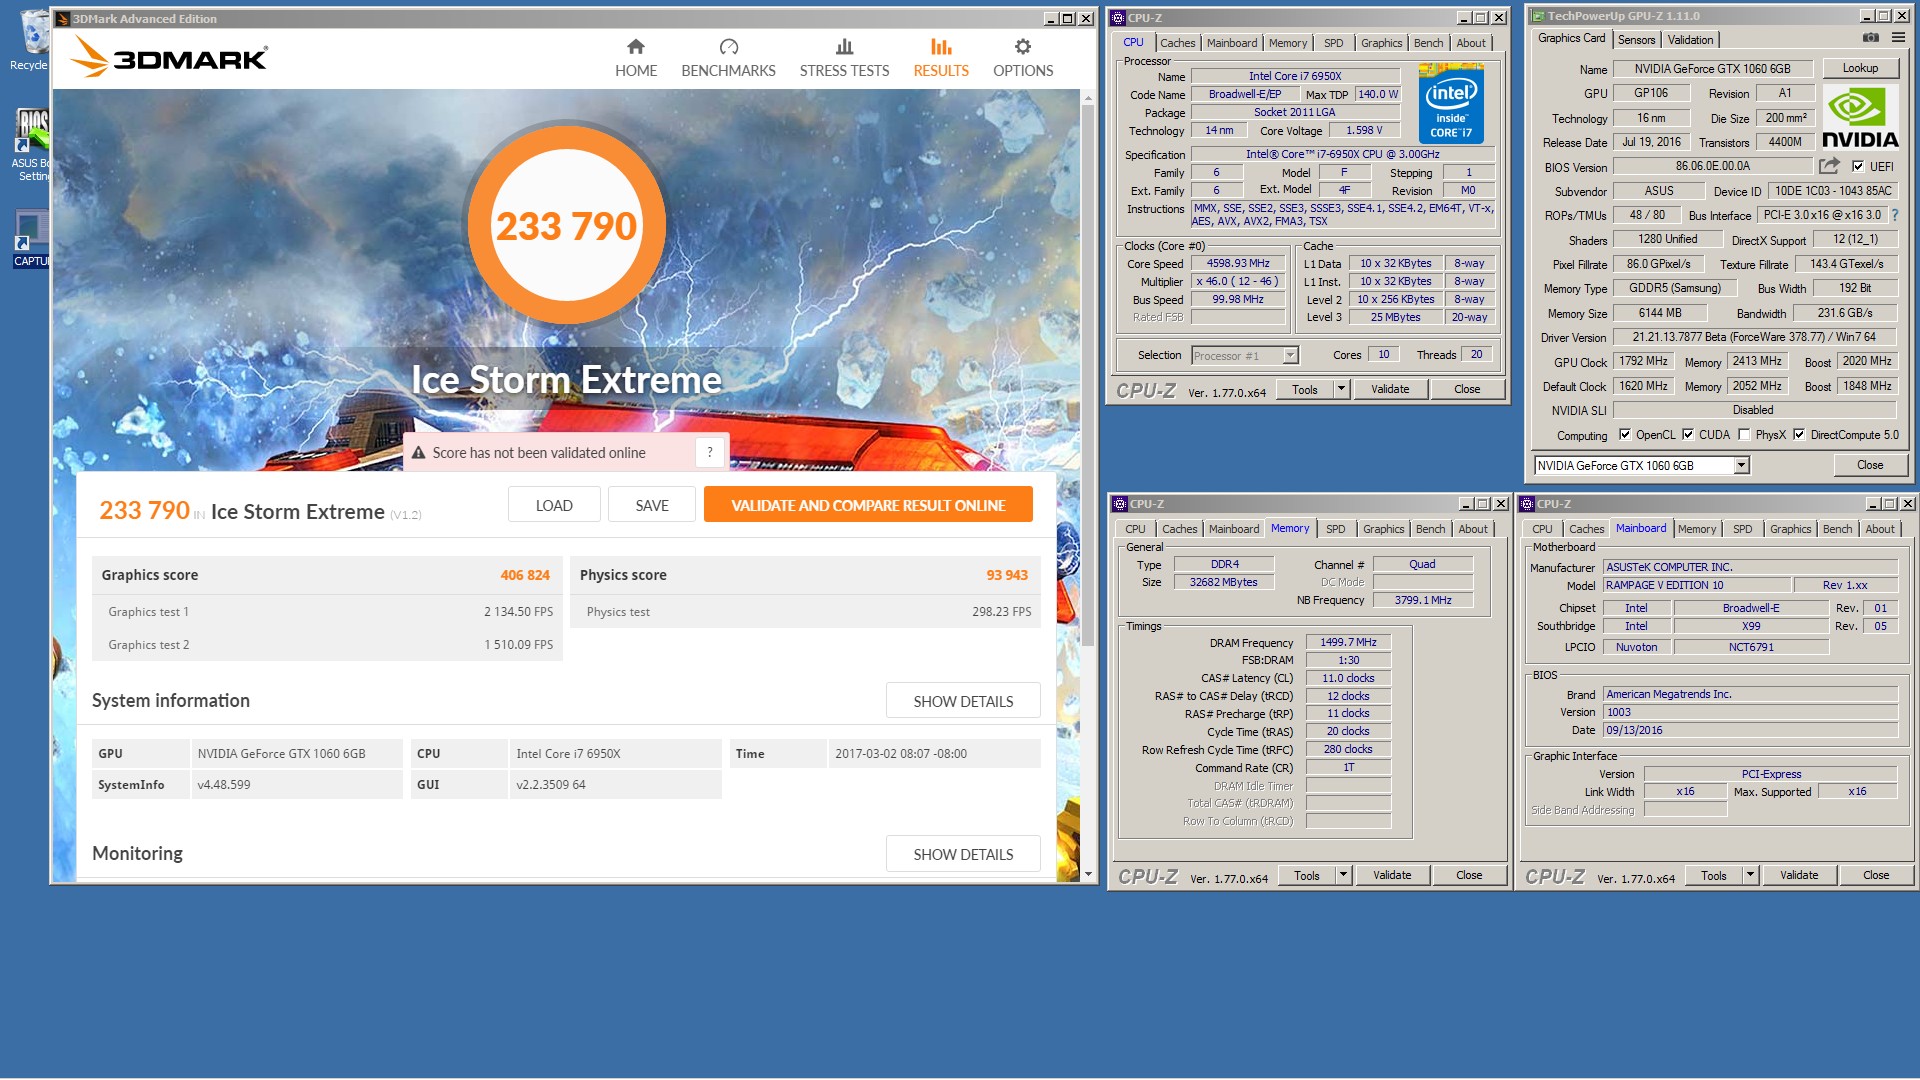Click the warning triangle icon beside validation message
Viewport: 1920px width, 1080px height.
pos(419,453)
